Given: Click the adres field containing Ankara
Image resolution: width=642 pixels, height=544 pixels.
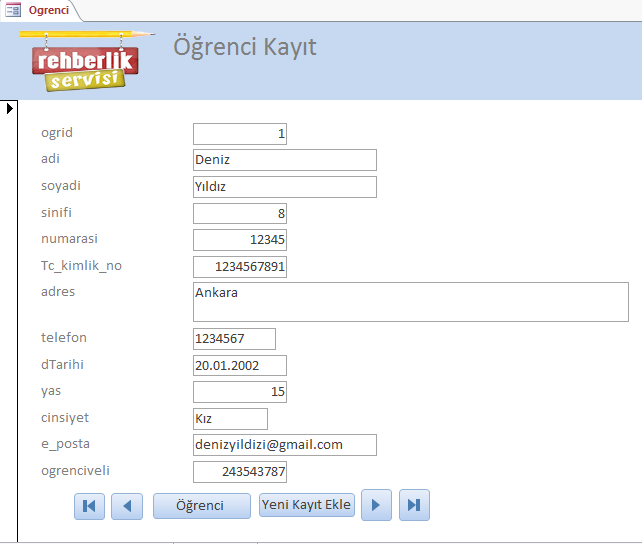Looking at the screenshot, I should [411, 302].
